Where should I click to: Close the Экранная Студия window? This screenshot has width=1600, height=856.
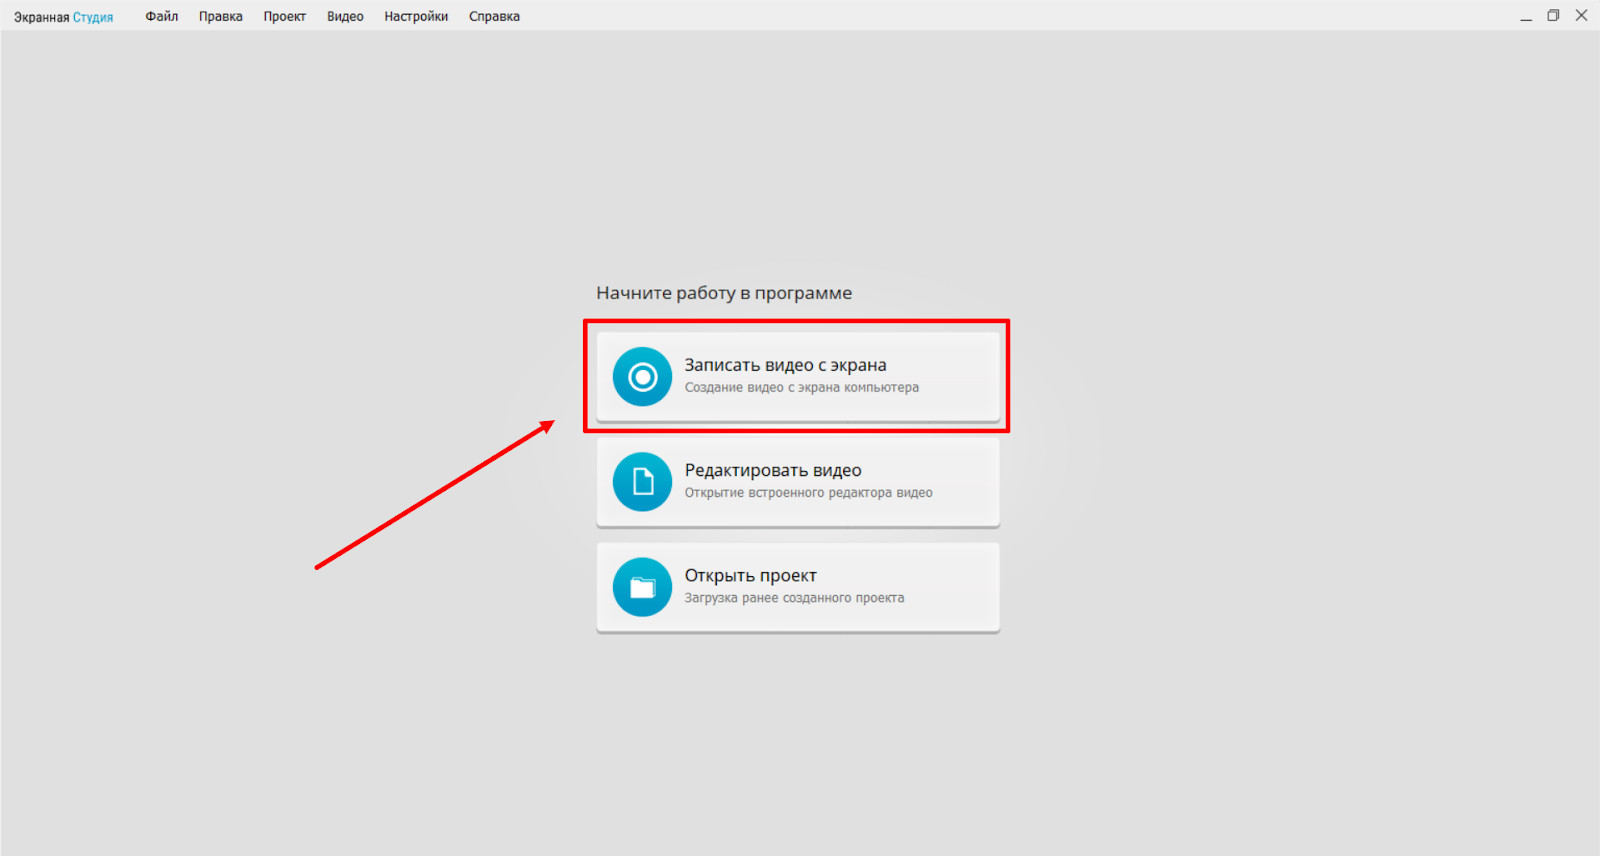coord(1581,16)
